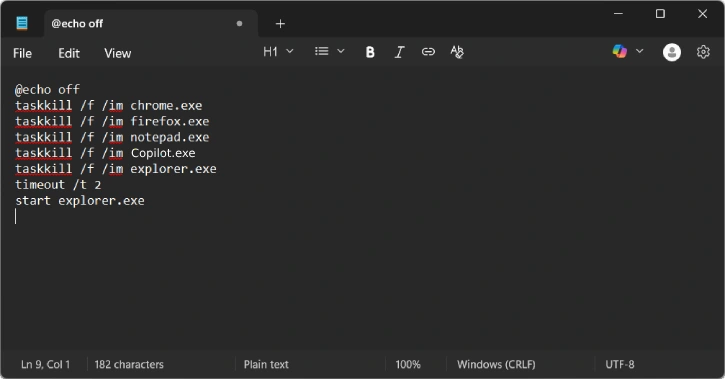Click 'Windows (CRLF)' line ending indicator
The height and width of the screenshot is (379, 725).
pyautogui.click(x=496, y=364)
